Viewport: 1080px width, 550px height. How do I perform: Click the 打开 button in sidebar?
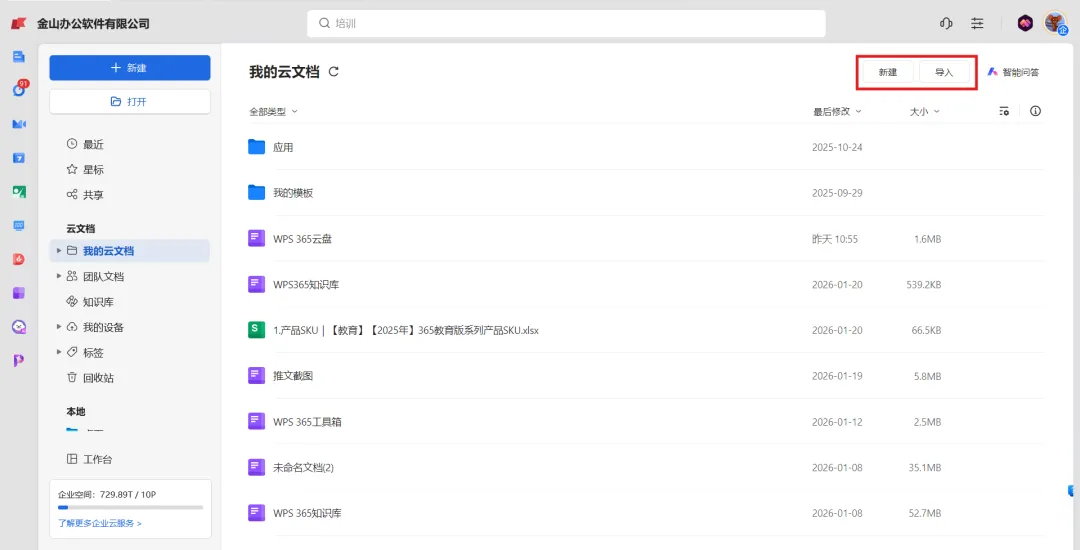click(x=129, y=101)
